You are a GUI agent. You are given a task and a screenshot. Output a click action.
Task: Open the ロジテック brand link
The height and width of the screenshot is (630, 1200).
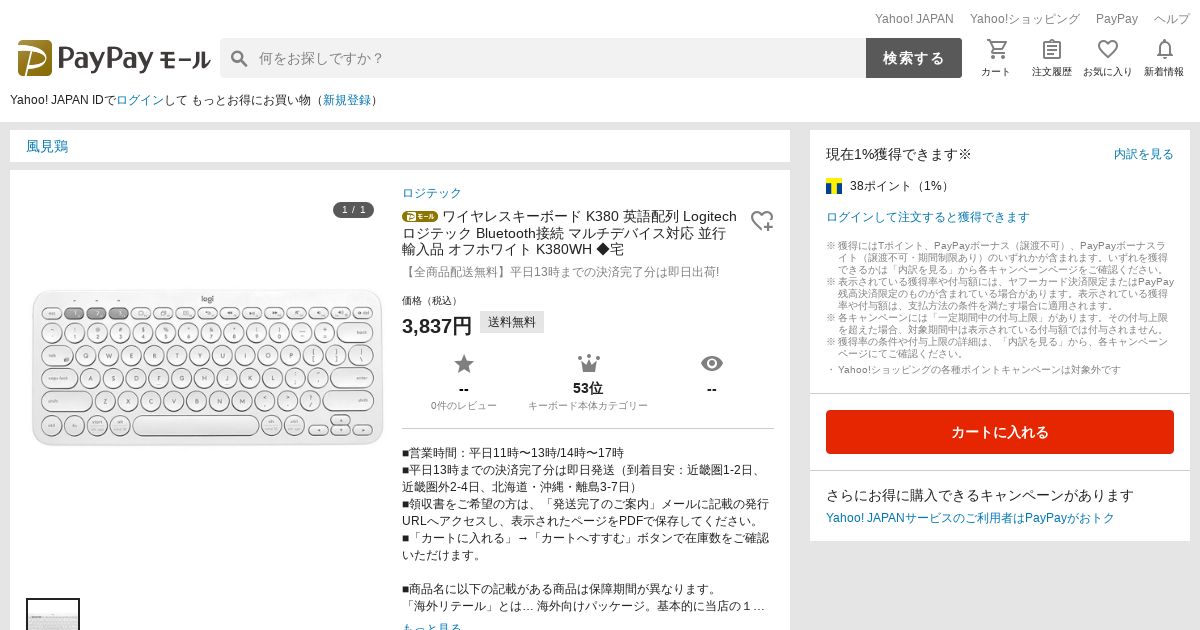point(432,193)
